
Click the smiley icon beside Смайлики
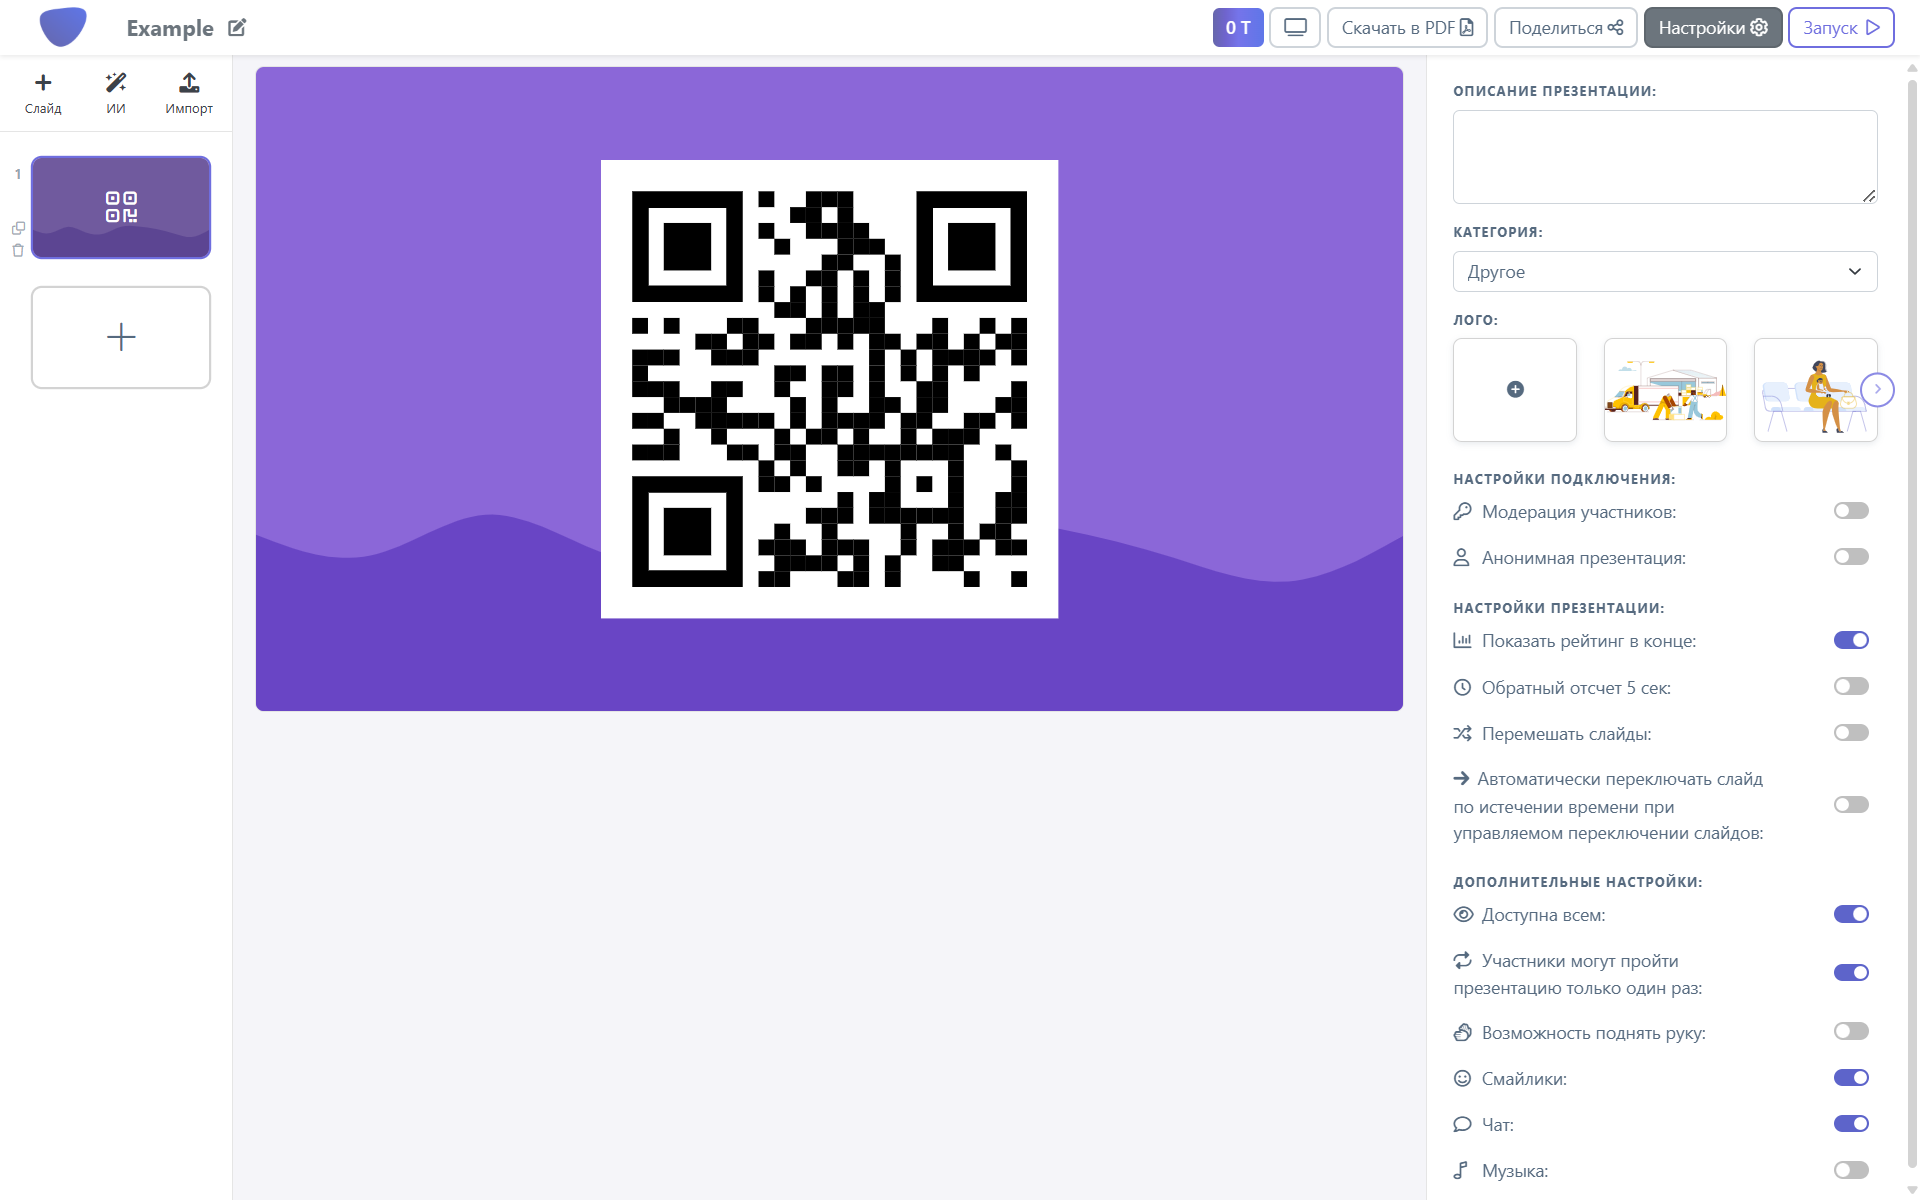[x=1462, y=1078]
